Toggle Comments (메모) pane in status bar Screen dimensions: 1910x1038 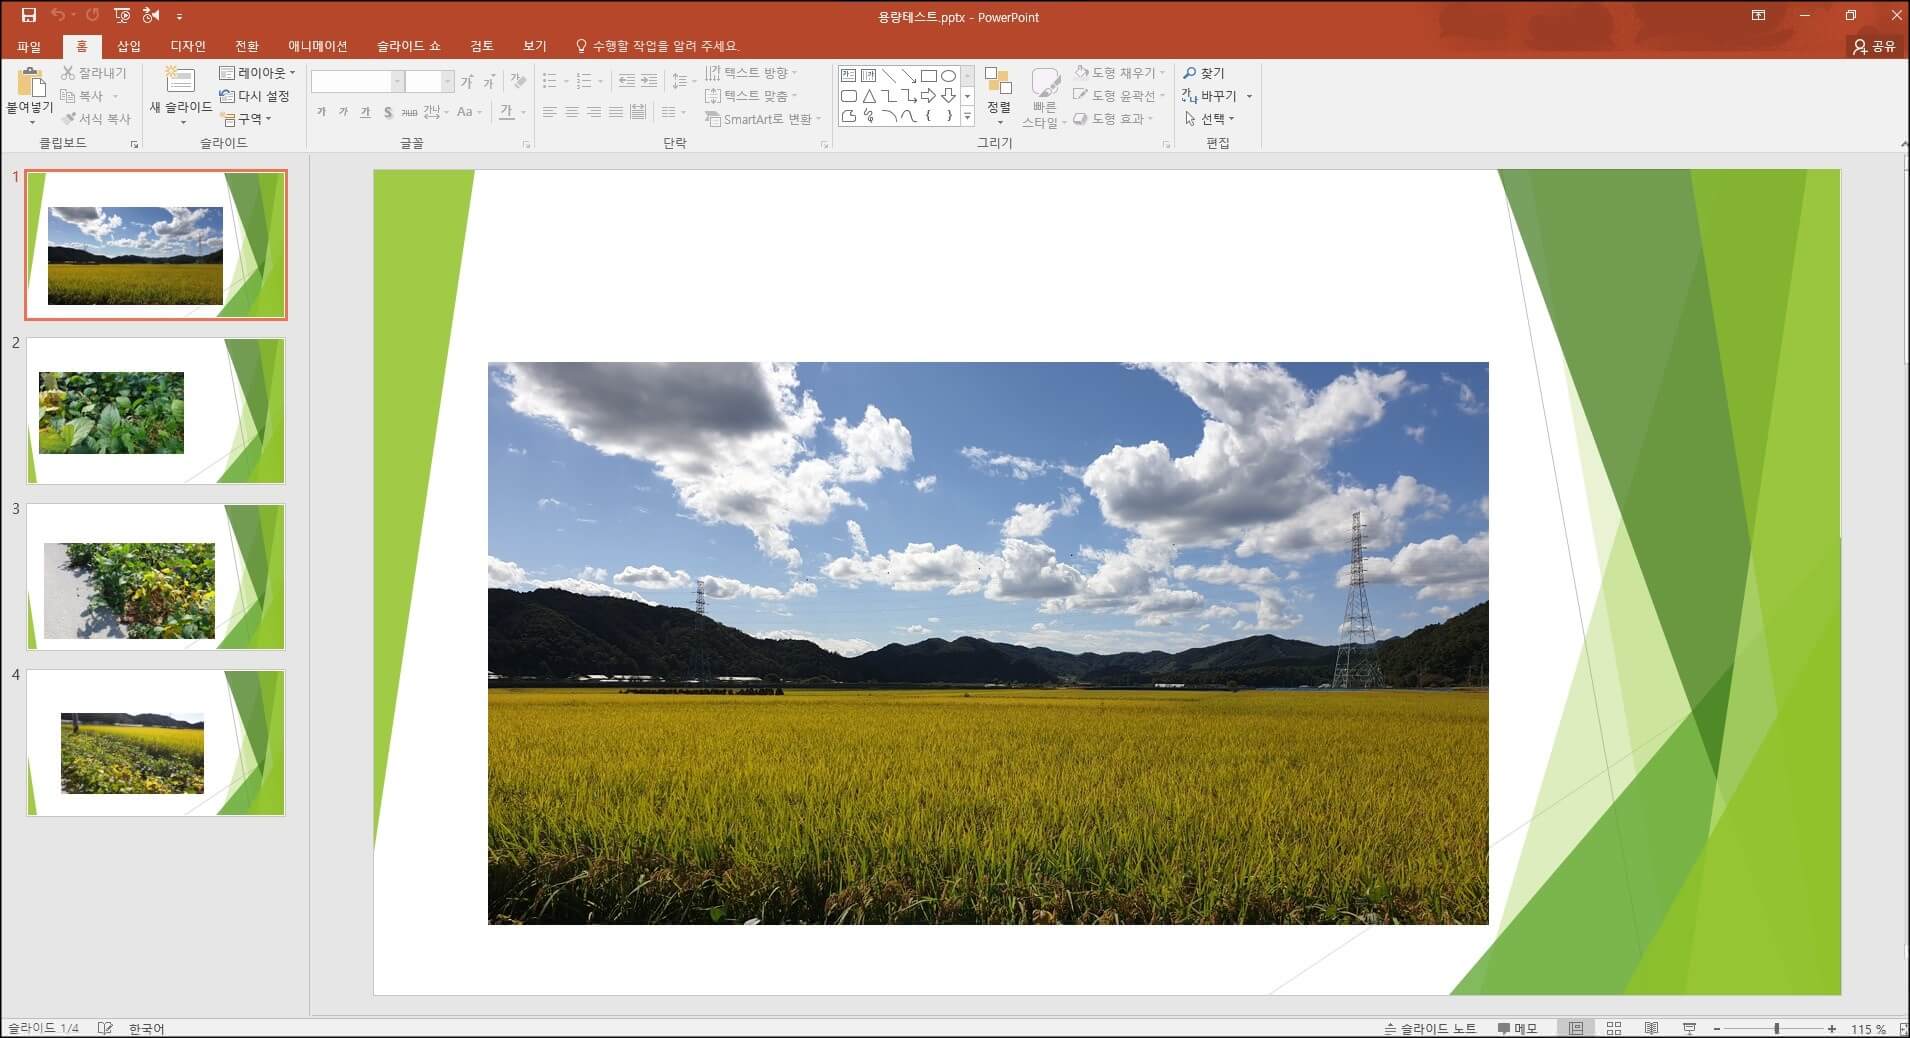(1517, 1028)
